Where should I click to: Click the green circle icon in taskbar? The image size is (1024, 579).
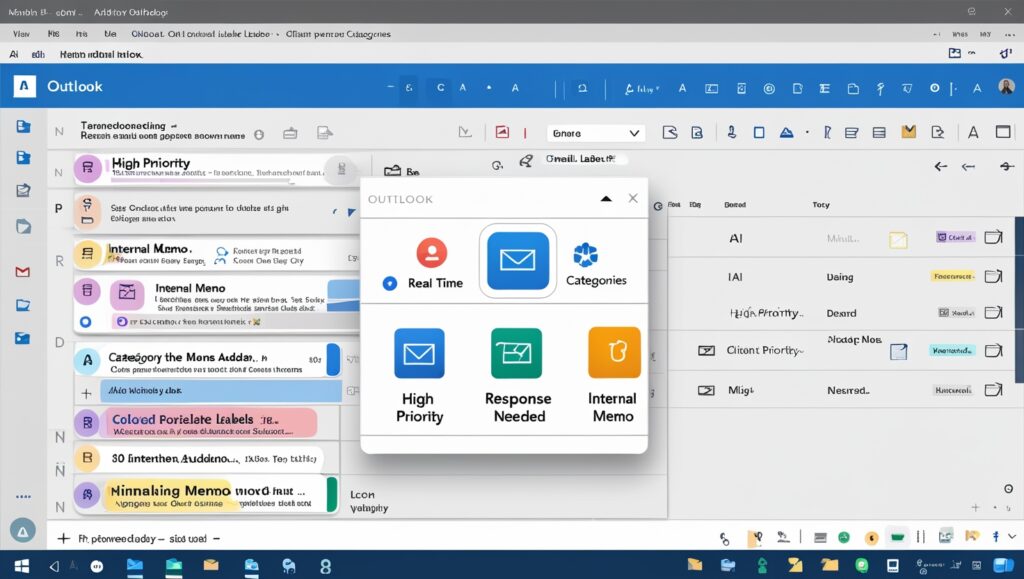pos(862,565)
